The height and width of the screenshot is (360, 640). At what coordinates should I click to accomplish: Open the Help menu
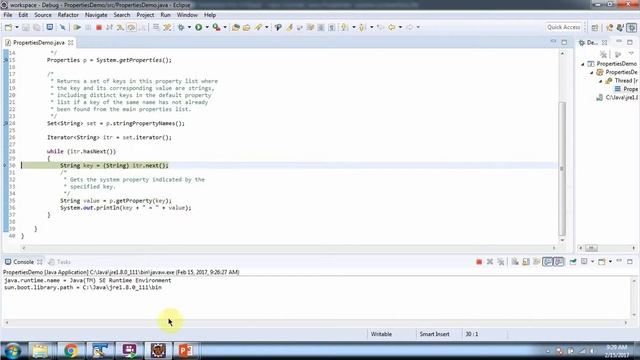[x=210, y=15]
